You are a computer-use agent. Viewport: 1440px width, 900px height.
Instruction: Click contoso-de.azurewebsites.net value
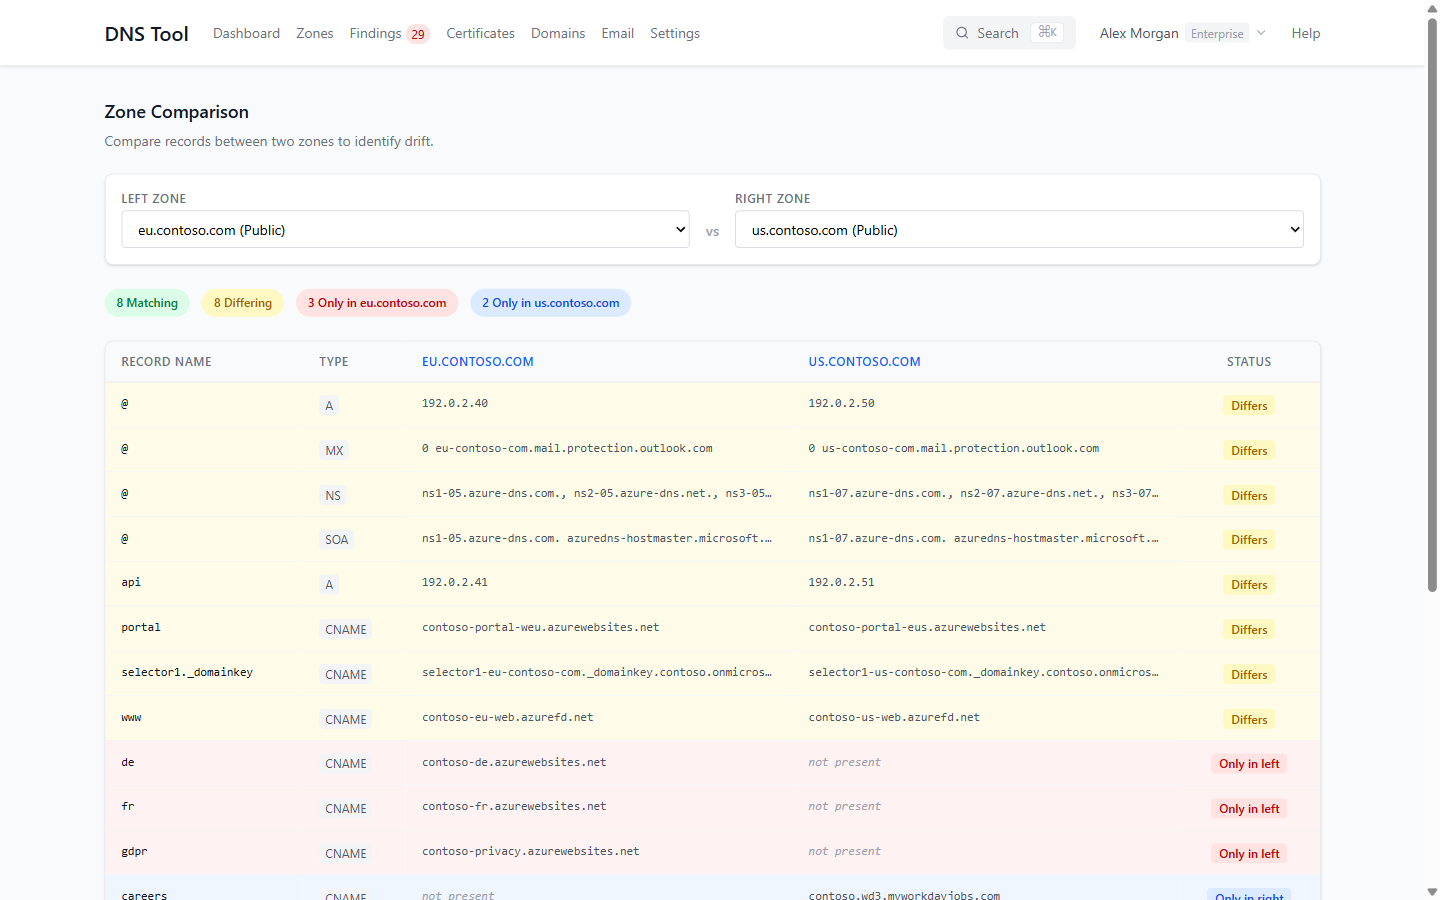coord(514,762)
